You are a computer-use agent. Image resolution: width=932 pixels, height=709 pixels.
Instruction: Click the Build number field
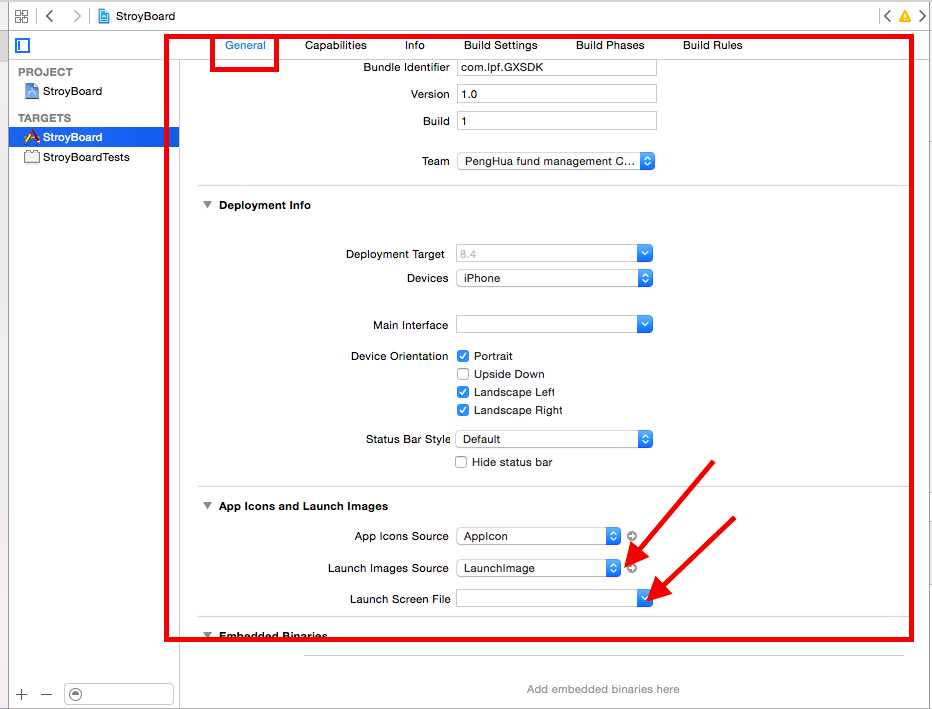pyautogui.click(x=556, y=121)
